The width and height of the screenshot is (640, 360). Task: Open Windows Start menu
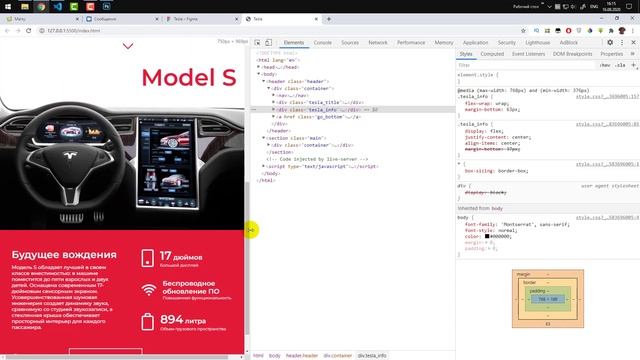point(8,7)
